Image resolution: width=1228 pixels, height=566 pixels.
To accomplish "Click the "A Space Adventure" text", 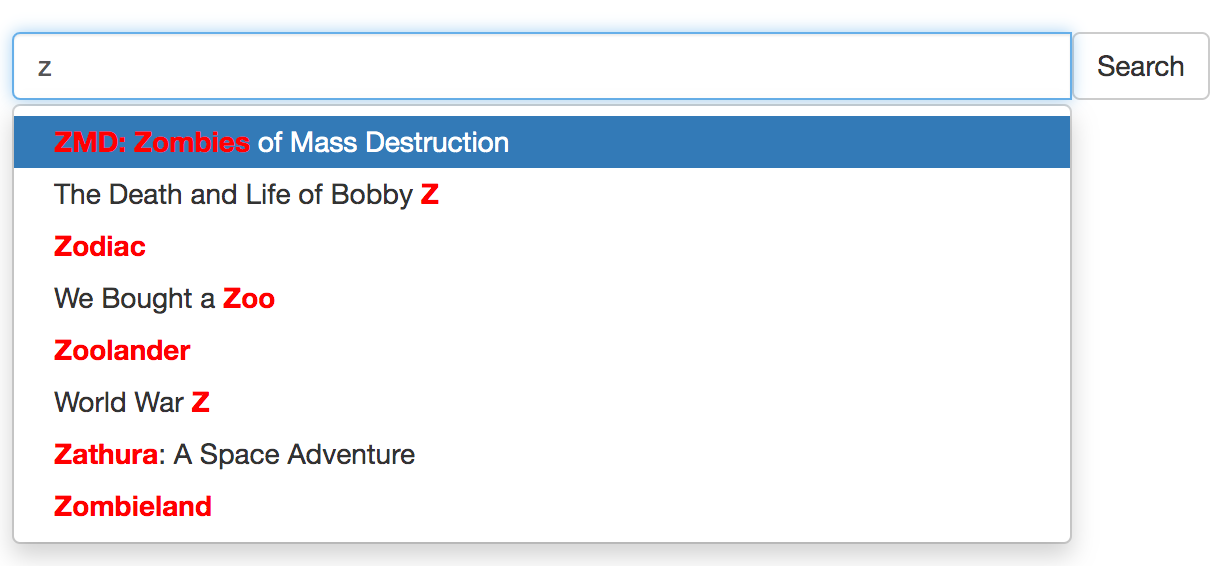I will tap(294, 454).
